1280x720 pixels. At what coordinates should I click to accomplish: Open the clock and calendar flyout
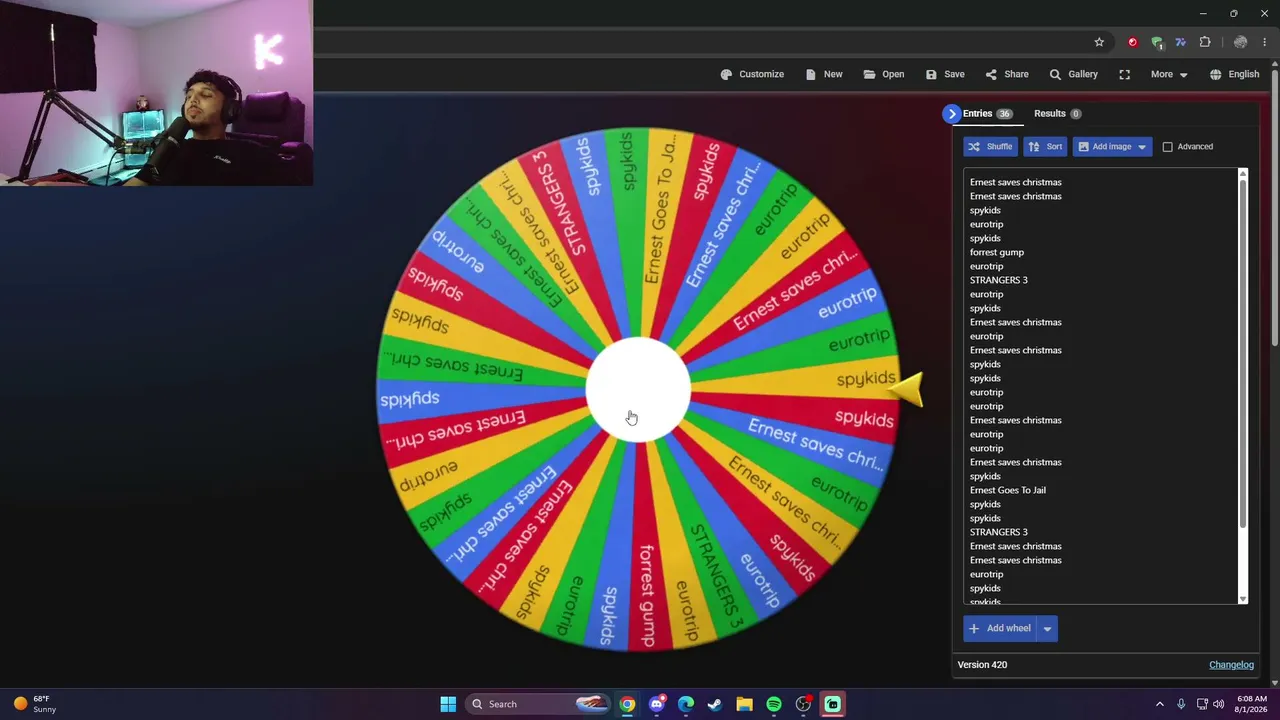(1251, 704)
